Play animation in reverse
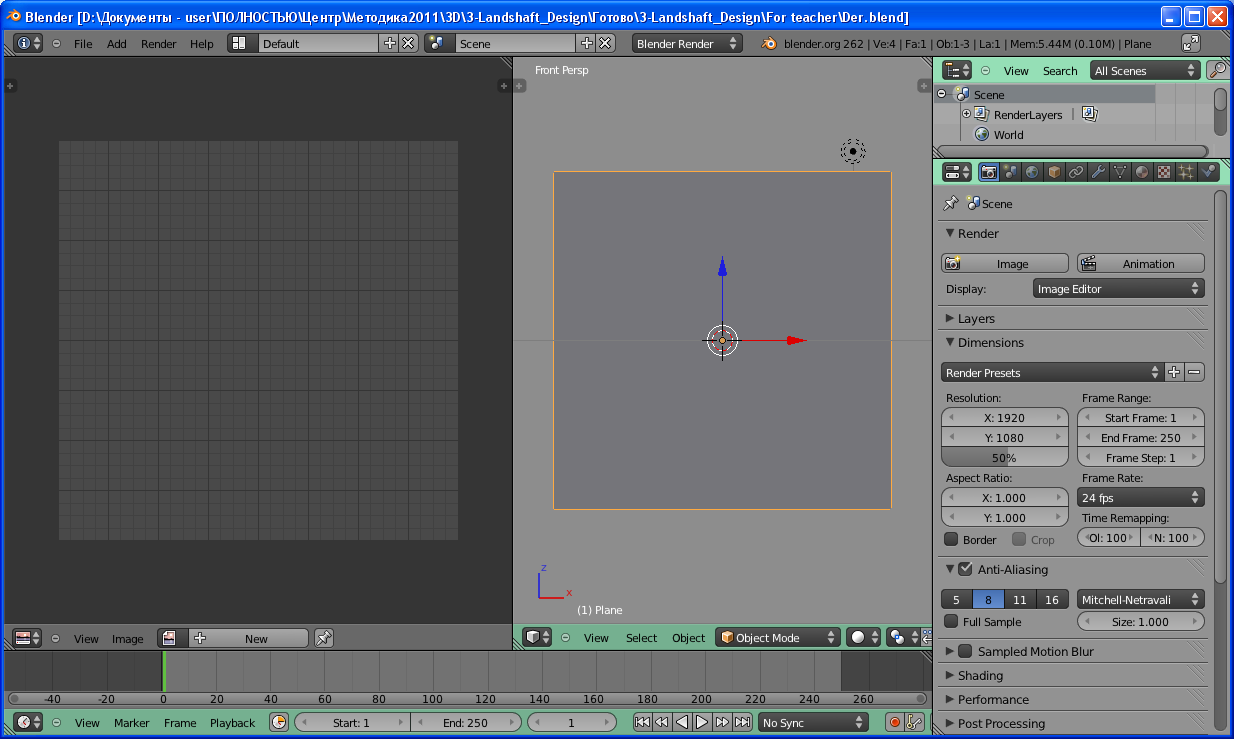1234x739 pixels. [x=682, y=722]
